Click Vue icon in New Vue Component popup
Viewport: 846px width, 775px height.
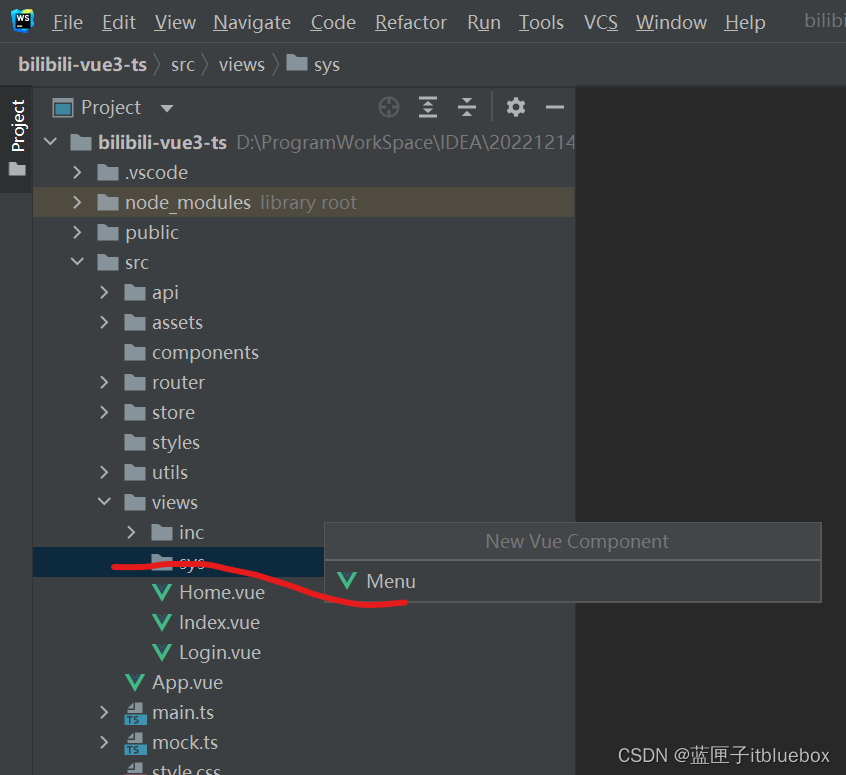tap(347, 581)
